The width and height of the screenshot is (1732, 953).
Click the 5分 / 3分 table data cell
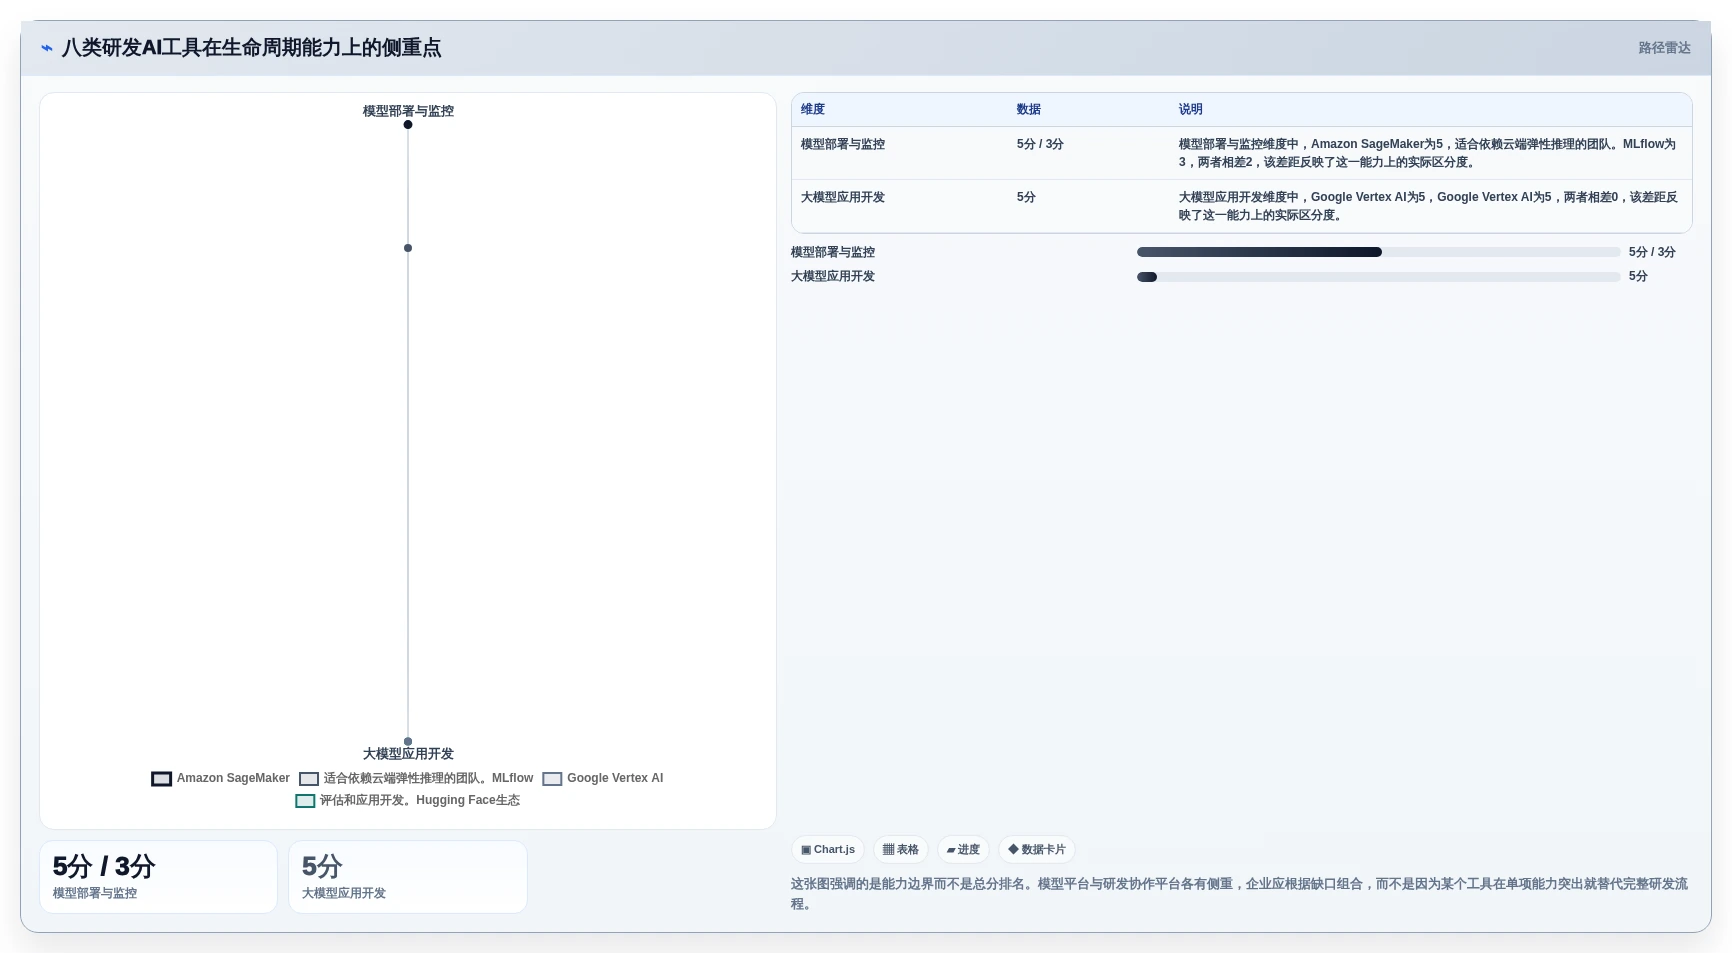pyautogui.click(x=1089, y=153)
